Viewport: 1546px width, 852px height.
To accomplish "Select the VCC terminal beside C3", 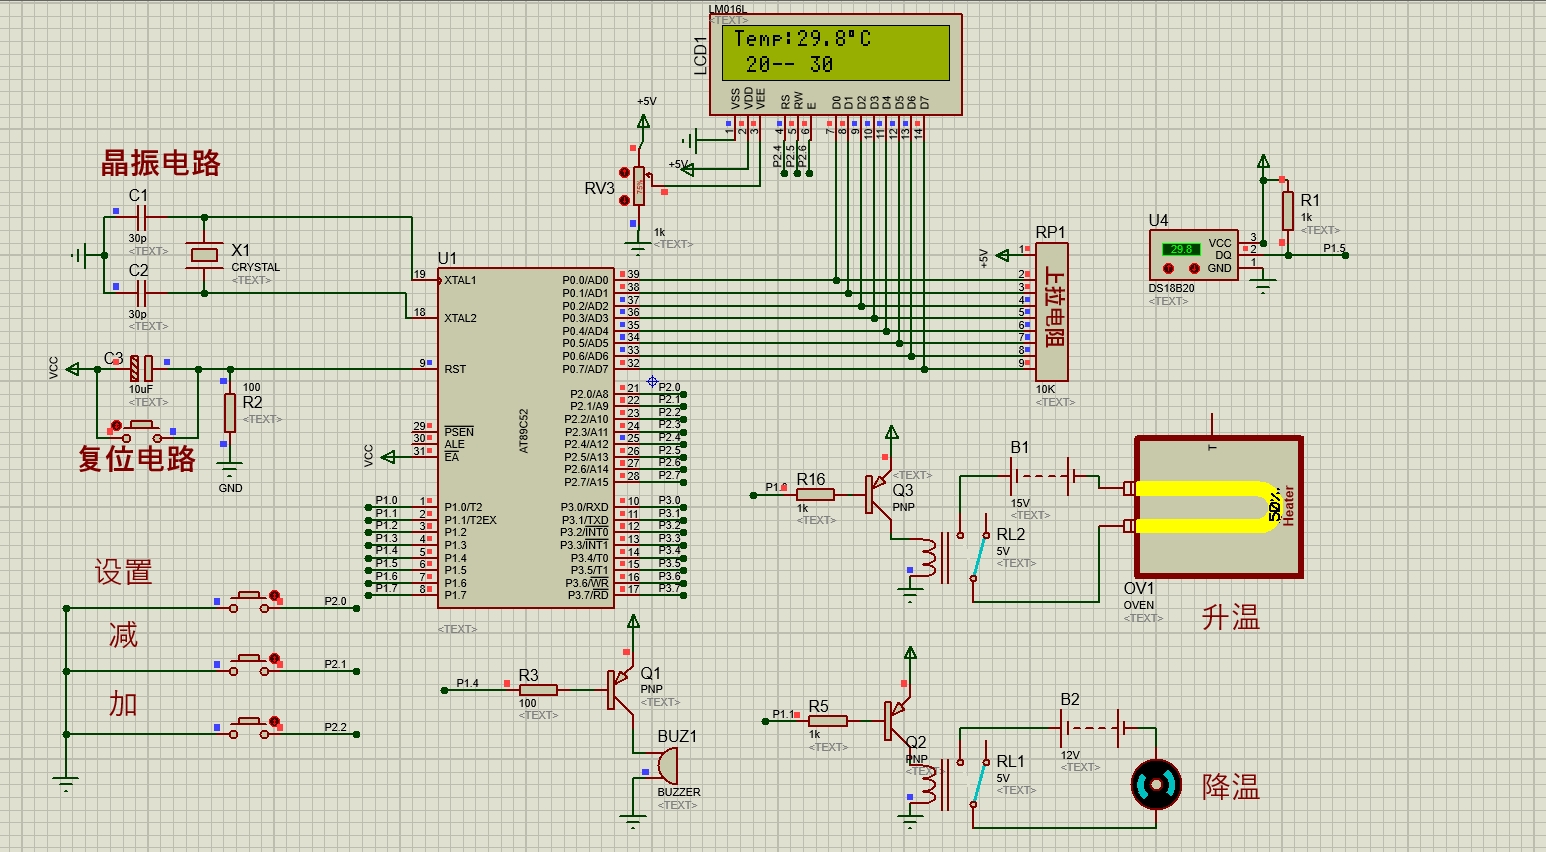I will (x=72, y=369).
